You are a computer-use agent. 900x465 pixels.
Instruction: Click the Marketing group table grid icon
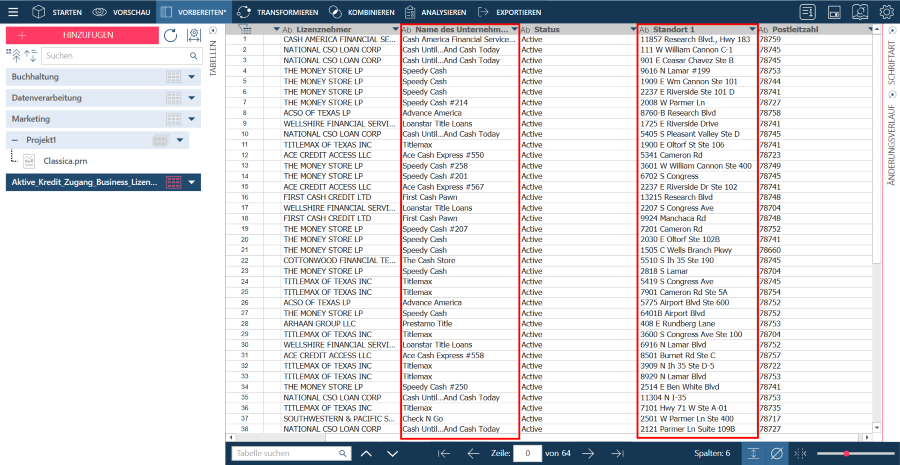(x=173, y=119)
